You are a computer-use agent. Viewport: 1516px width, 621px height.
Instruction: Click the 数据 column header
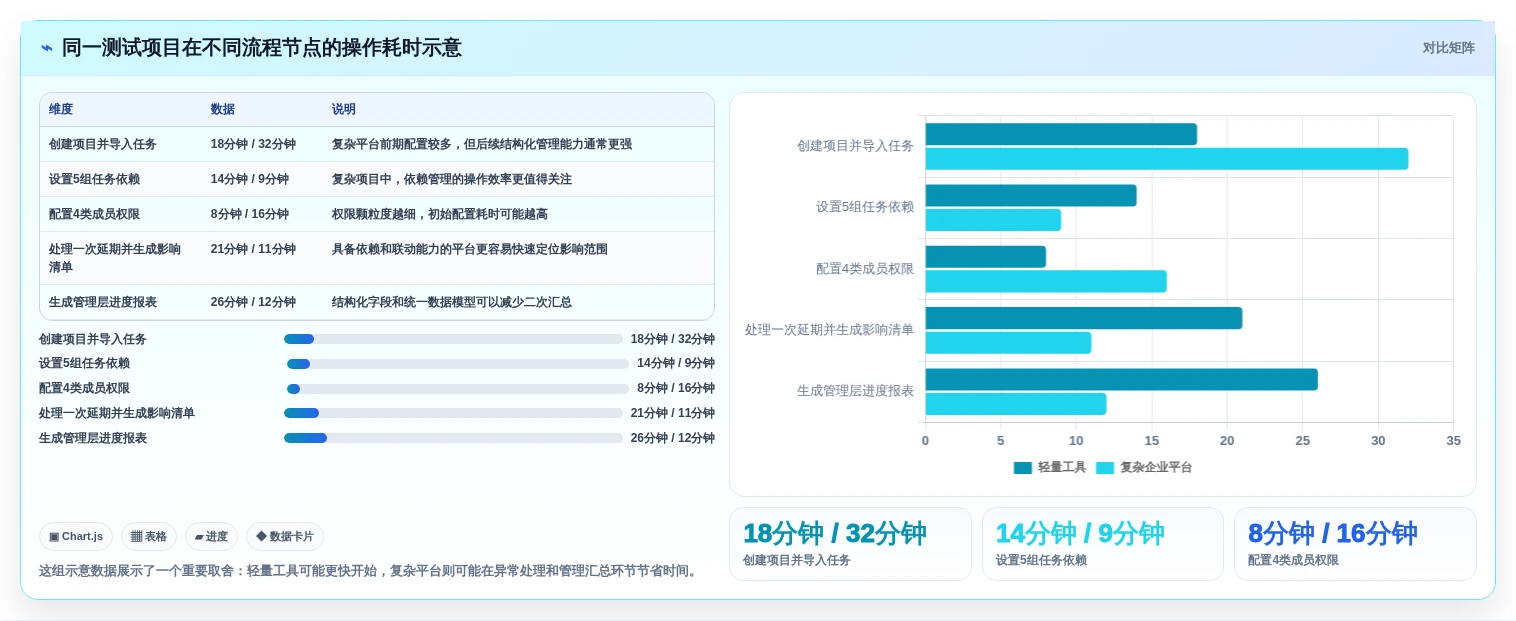tap(223, 110)
